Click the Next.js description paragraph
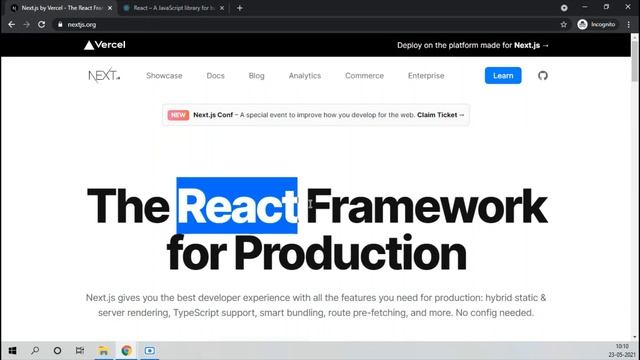The image size is (640, 360). tap(316, 305)
